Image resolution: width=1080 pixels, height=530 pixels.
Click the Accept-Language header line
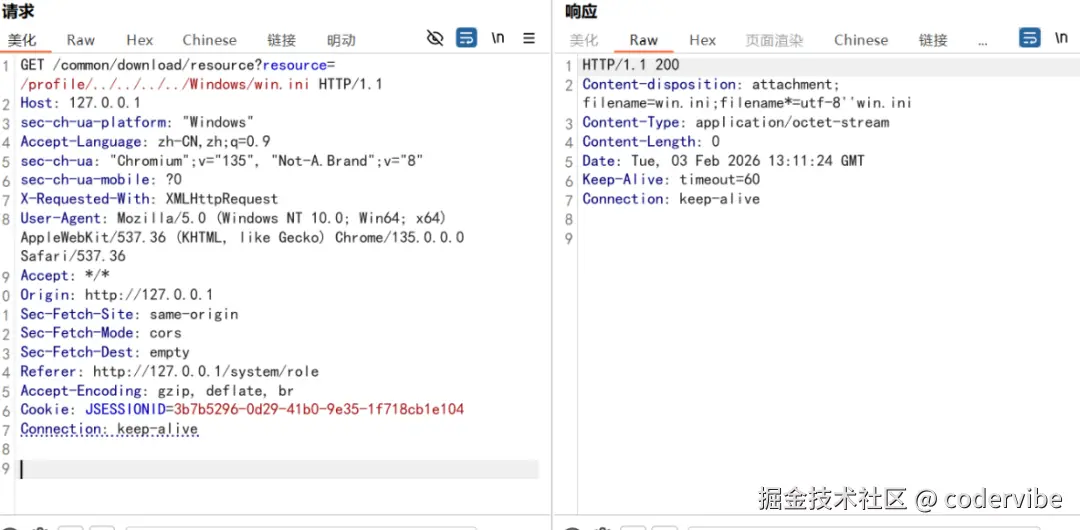tap(145, 142)
